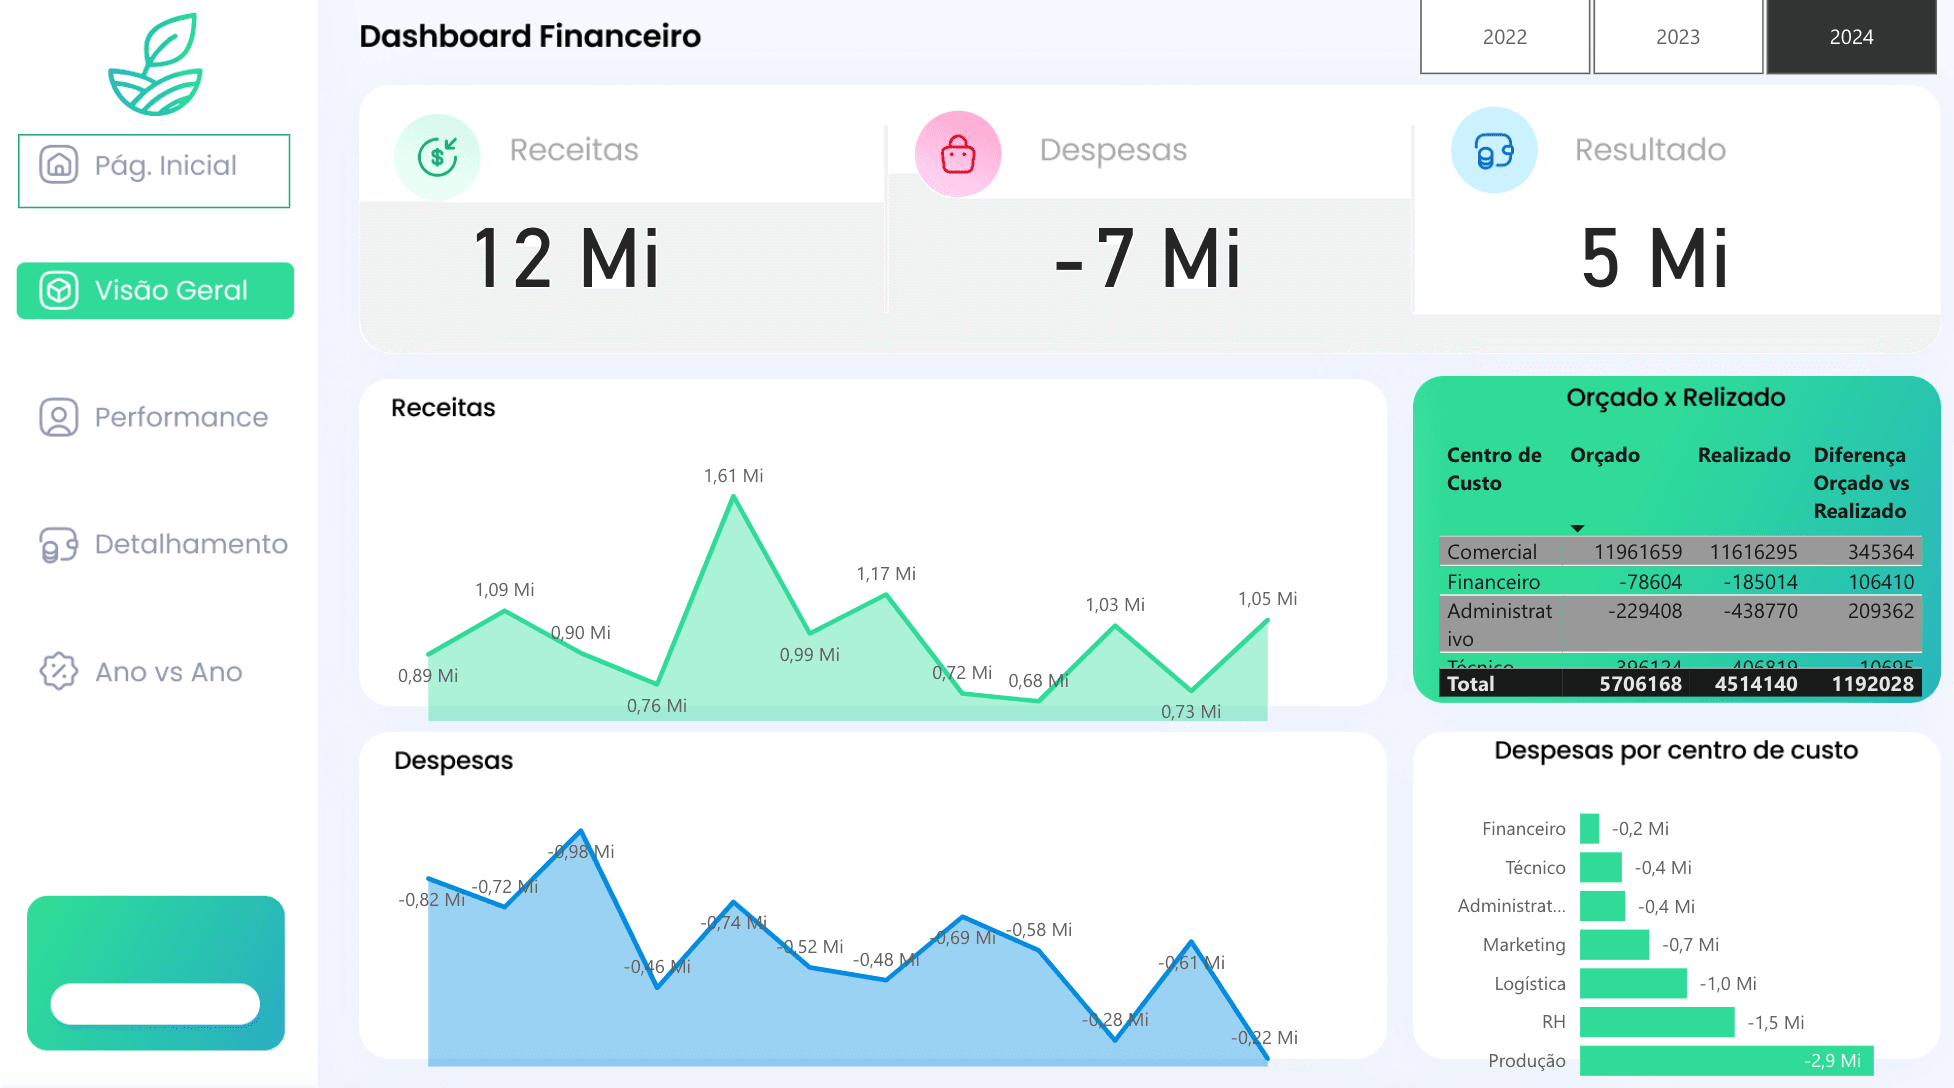Click the pink Despesas shopping bag icon
This screenshot has width=1954, height=1088.
point(957,154)
